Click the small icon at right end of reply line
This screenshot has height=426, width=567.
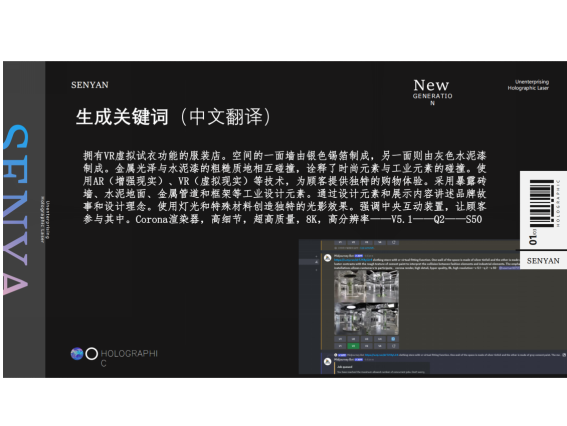pyautogui.click(x=564, y=355)
